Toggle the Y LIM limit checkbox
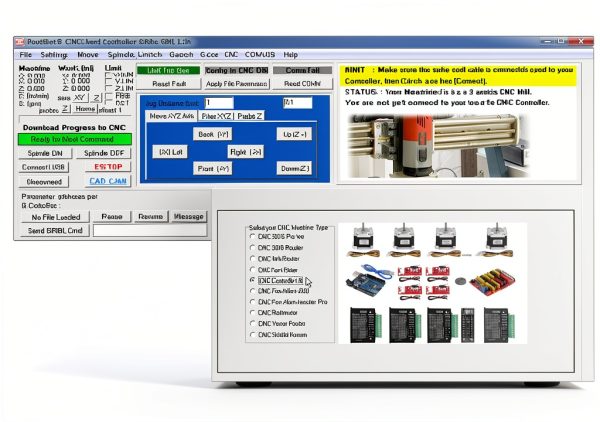 point(108,81)
